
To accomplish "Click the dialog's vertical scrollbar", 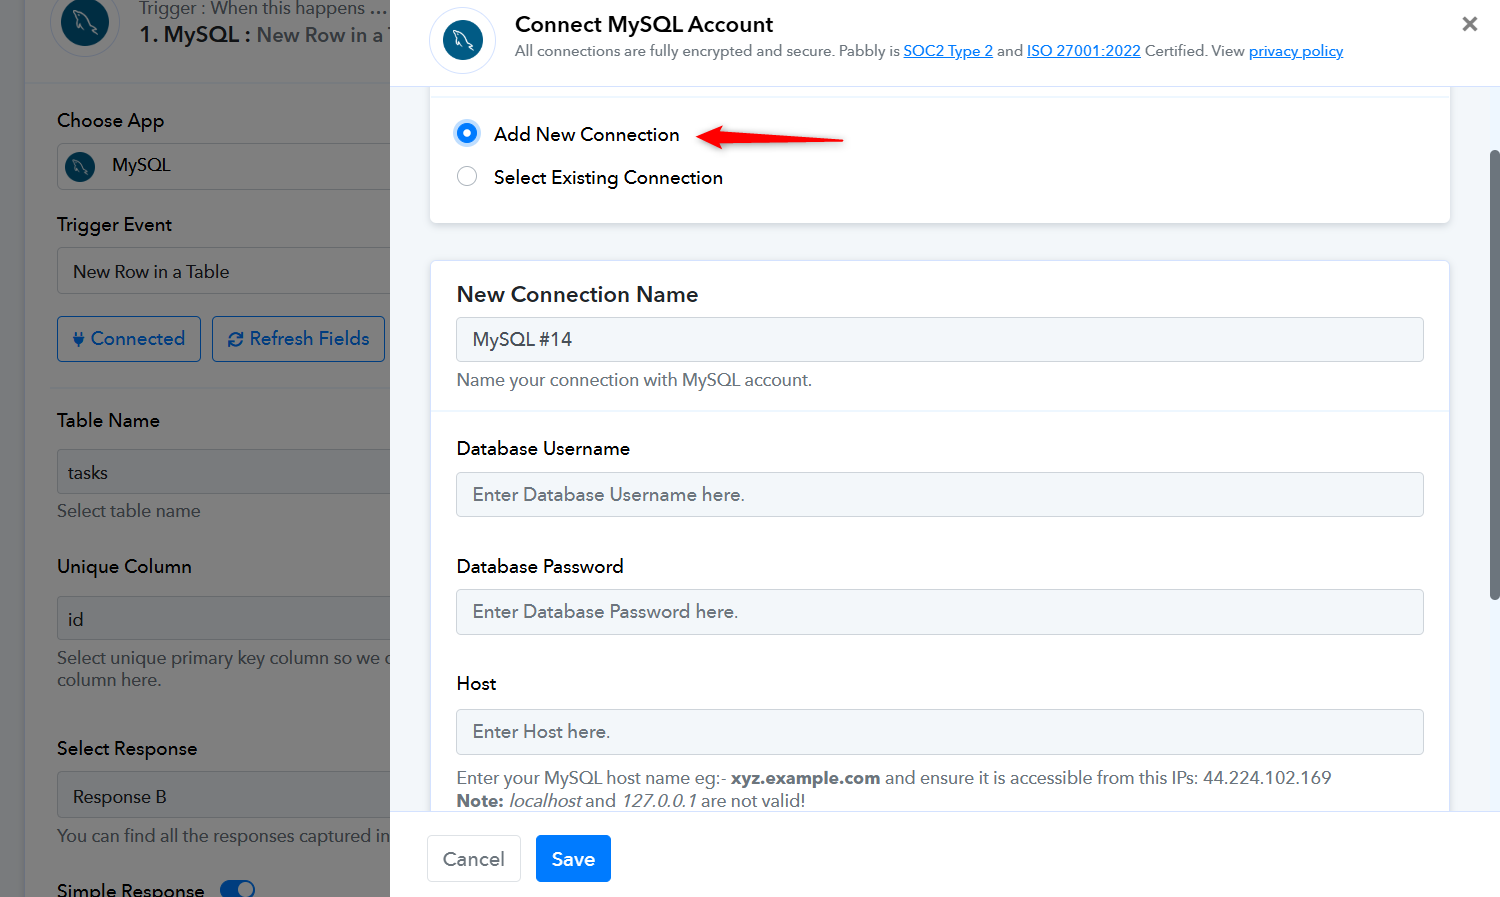I will pyautogui.click(x=1494, y=375).
